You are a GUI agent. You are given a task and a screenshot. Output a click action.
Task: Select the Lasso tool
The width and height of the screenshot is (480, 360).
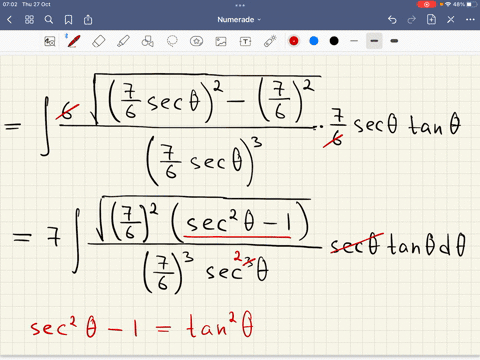click(172, 41)
